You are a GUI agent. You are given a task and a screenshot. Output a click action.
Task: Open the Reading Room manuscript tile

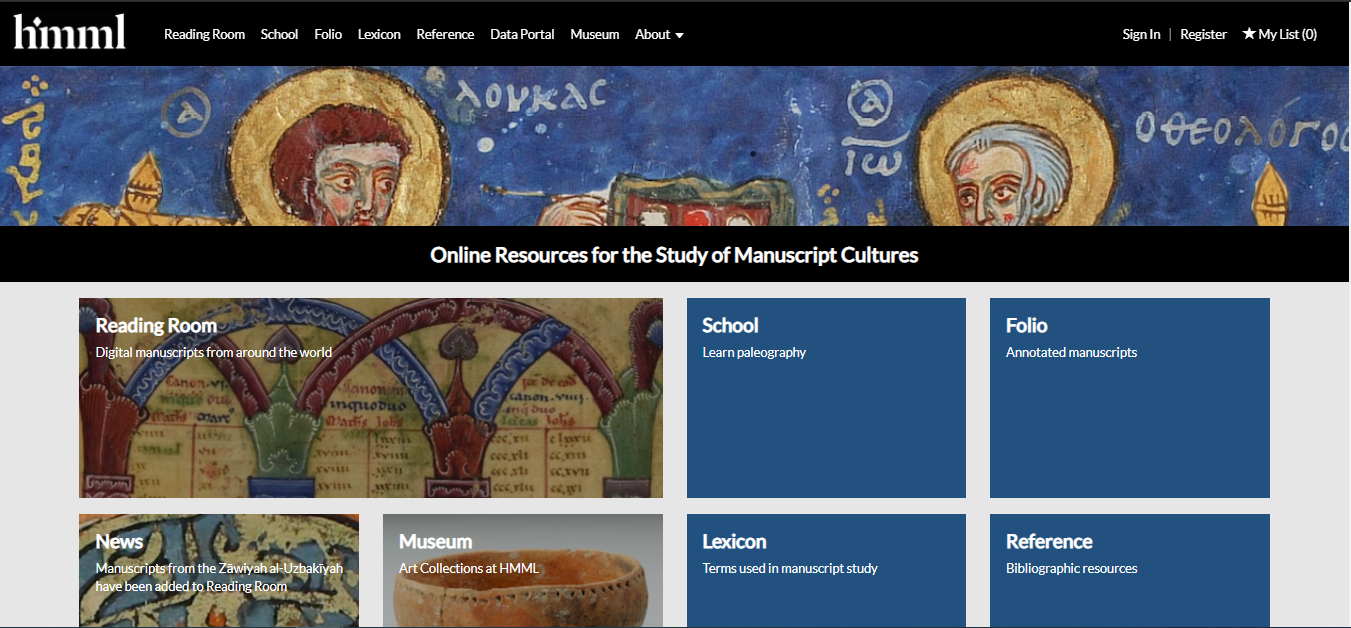pyautogui.click(x=371, y=398)
